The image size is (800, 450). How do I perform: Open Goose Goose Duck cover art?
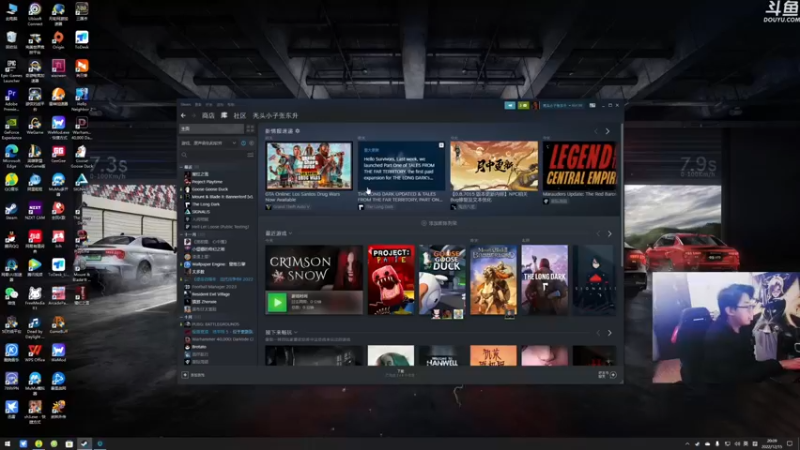(442, 280)
